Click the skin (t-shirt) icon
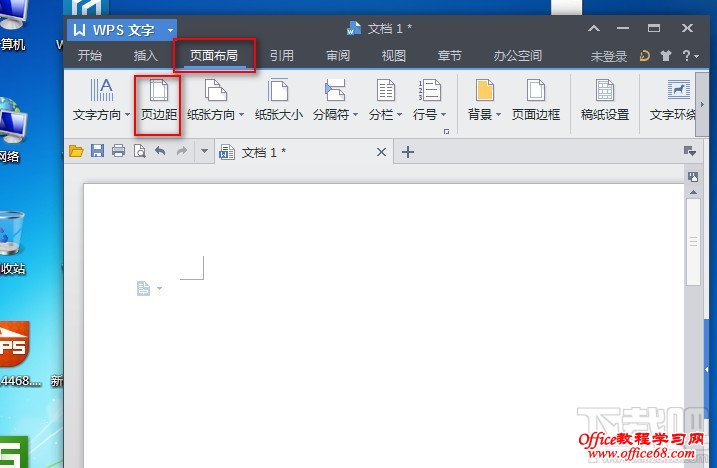The height and width of the screenshot is (468, 717). tap(666, 56)
